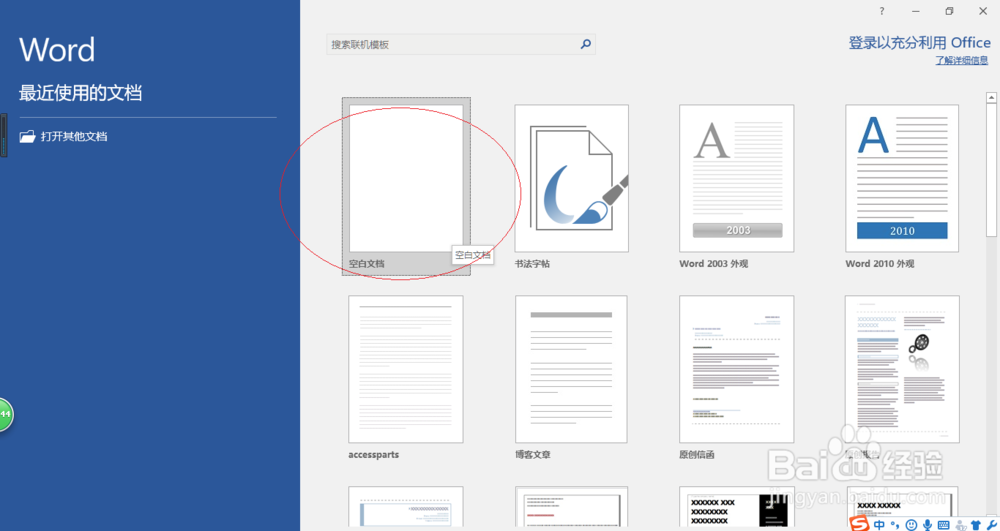Pick the report template with gear graphic
The width and height of the screenshot is (1000, 531).
click(x=902, y=377)
